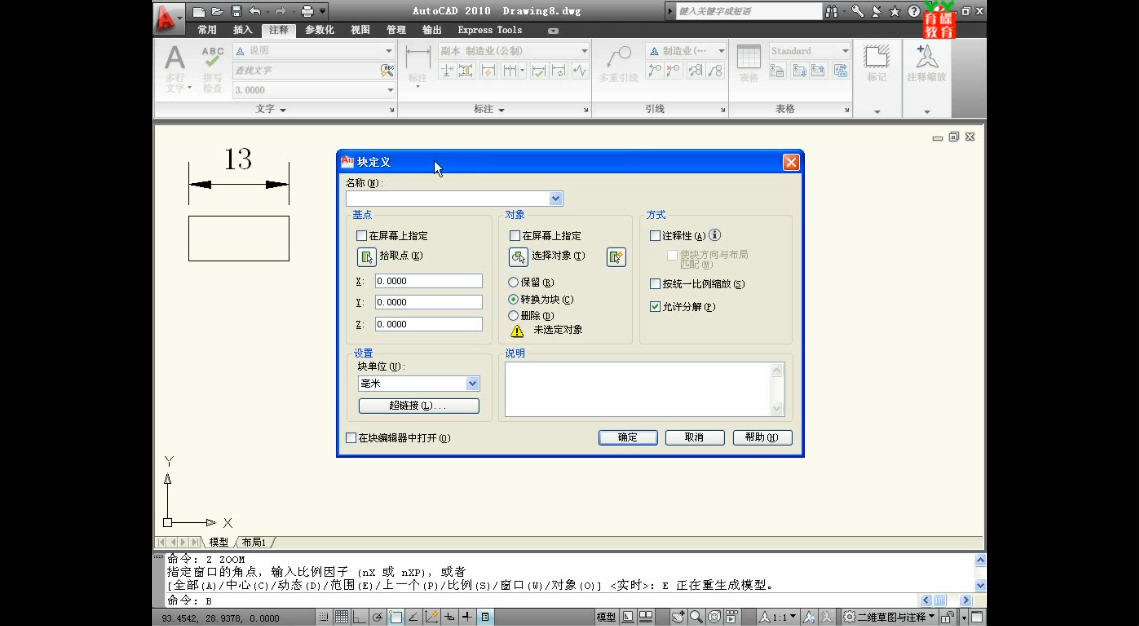1139x626 pixels.
Task: Click the Pan icon in status bar
Action: click(678, 617)
